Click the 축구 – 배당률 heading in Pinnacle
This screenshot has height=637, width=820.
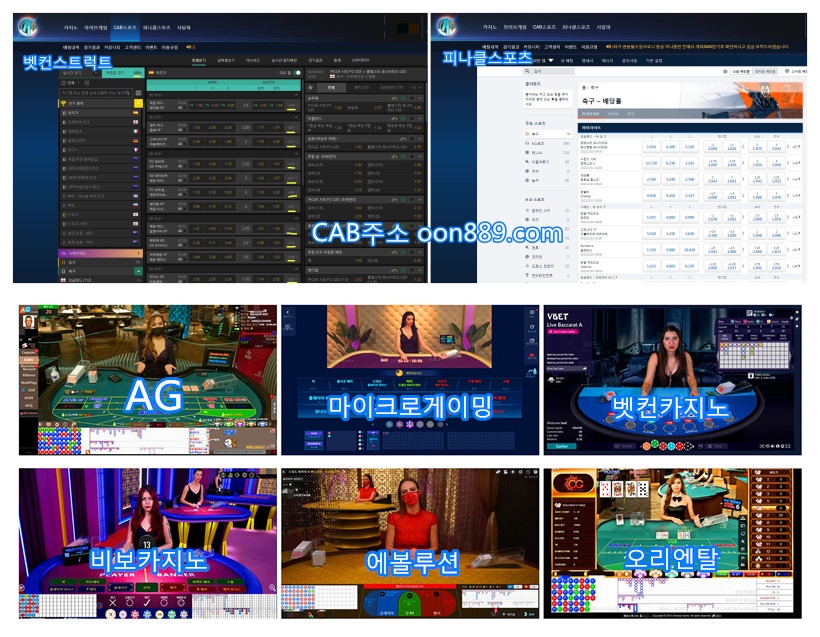(601, 100)
